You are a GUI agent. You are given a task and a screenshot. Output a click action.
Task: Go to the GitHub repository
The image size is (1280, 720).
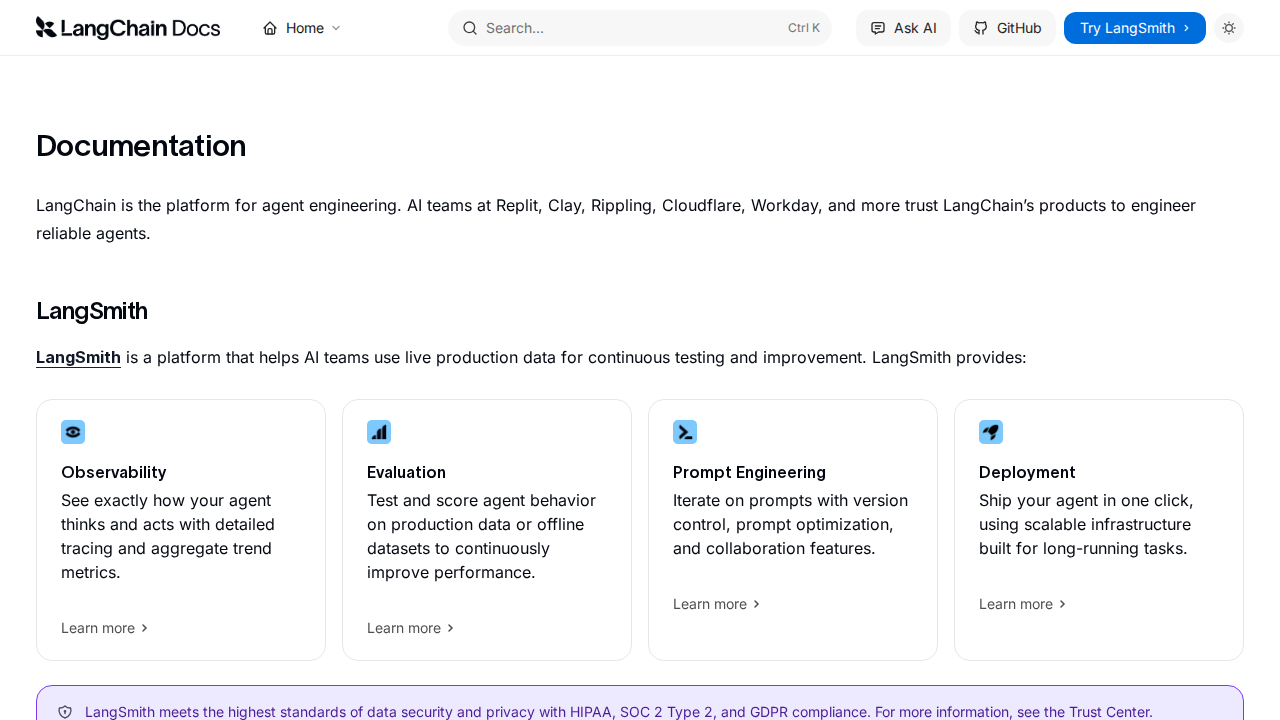pyautogui.click(x=1007, y=28)
